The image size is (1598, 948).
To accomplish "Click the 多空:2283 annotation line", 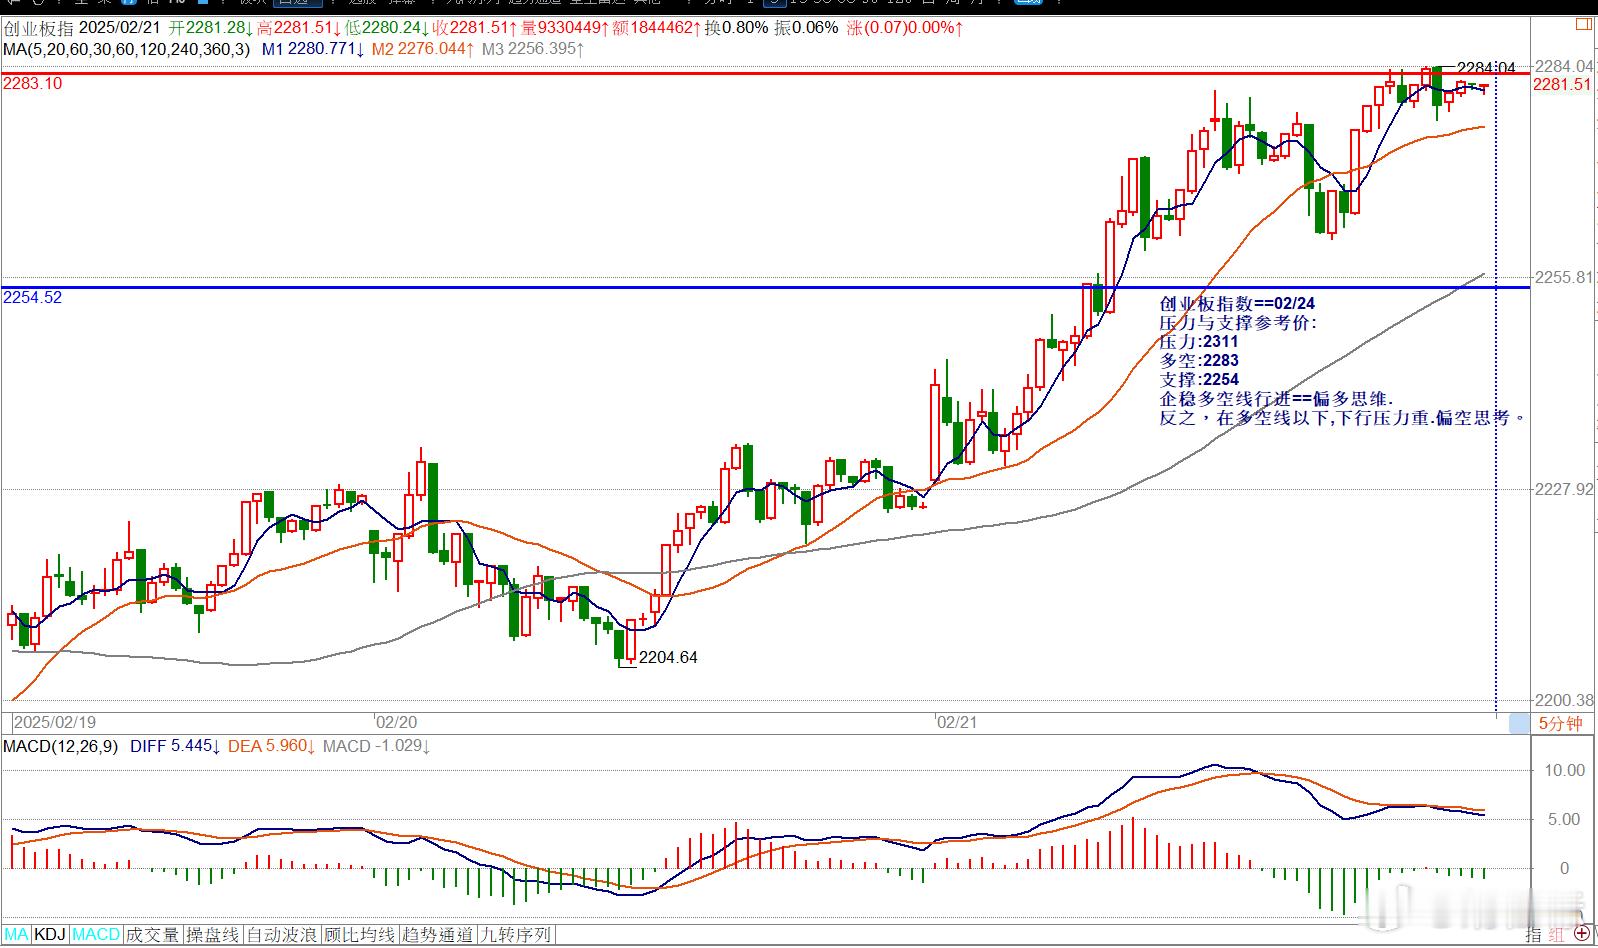I will 1199,360.
